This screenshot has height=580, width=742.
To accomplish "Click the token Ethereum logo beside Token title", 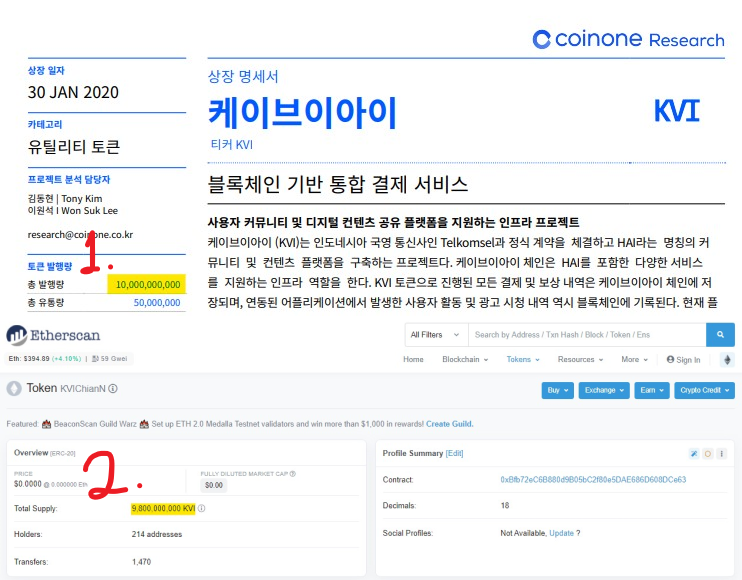I will point(14,389).
